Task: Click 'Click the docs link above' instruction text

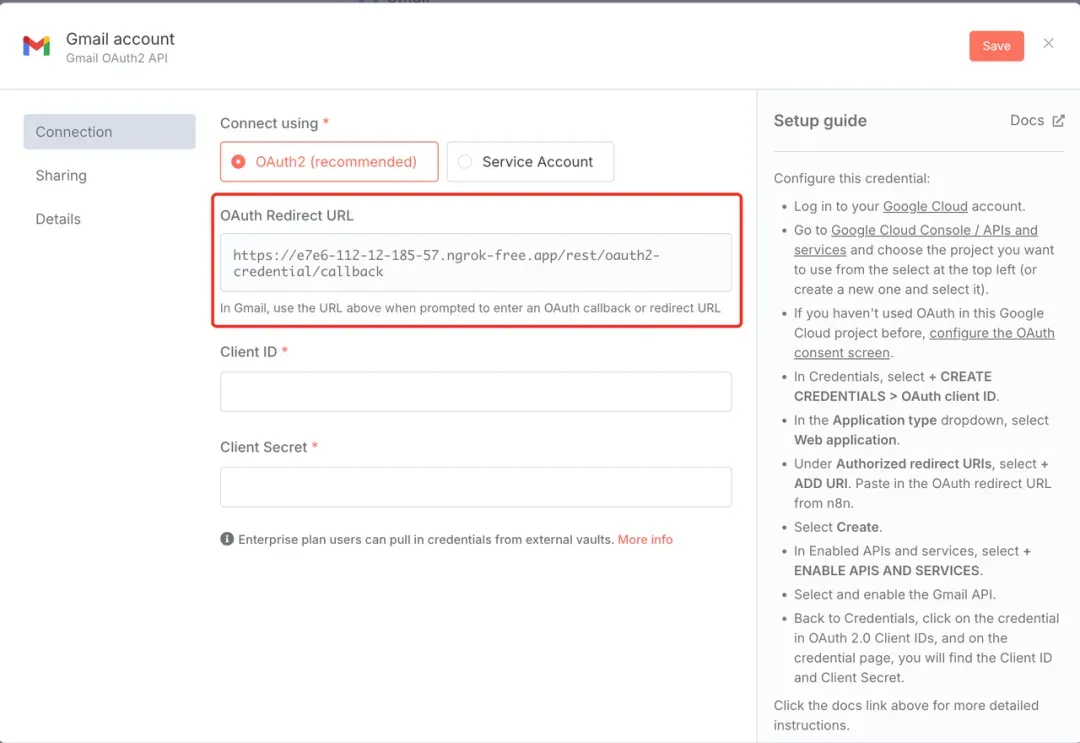Action: [x=906, y=715]
